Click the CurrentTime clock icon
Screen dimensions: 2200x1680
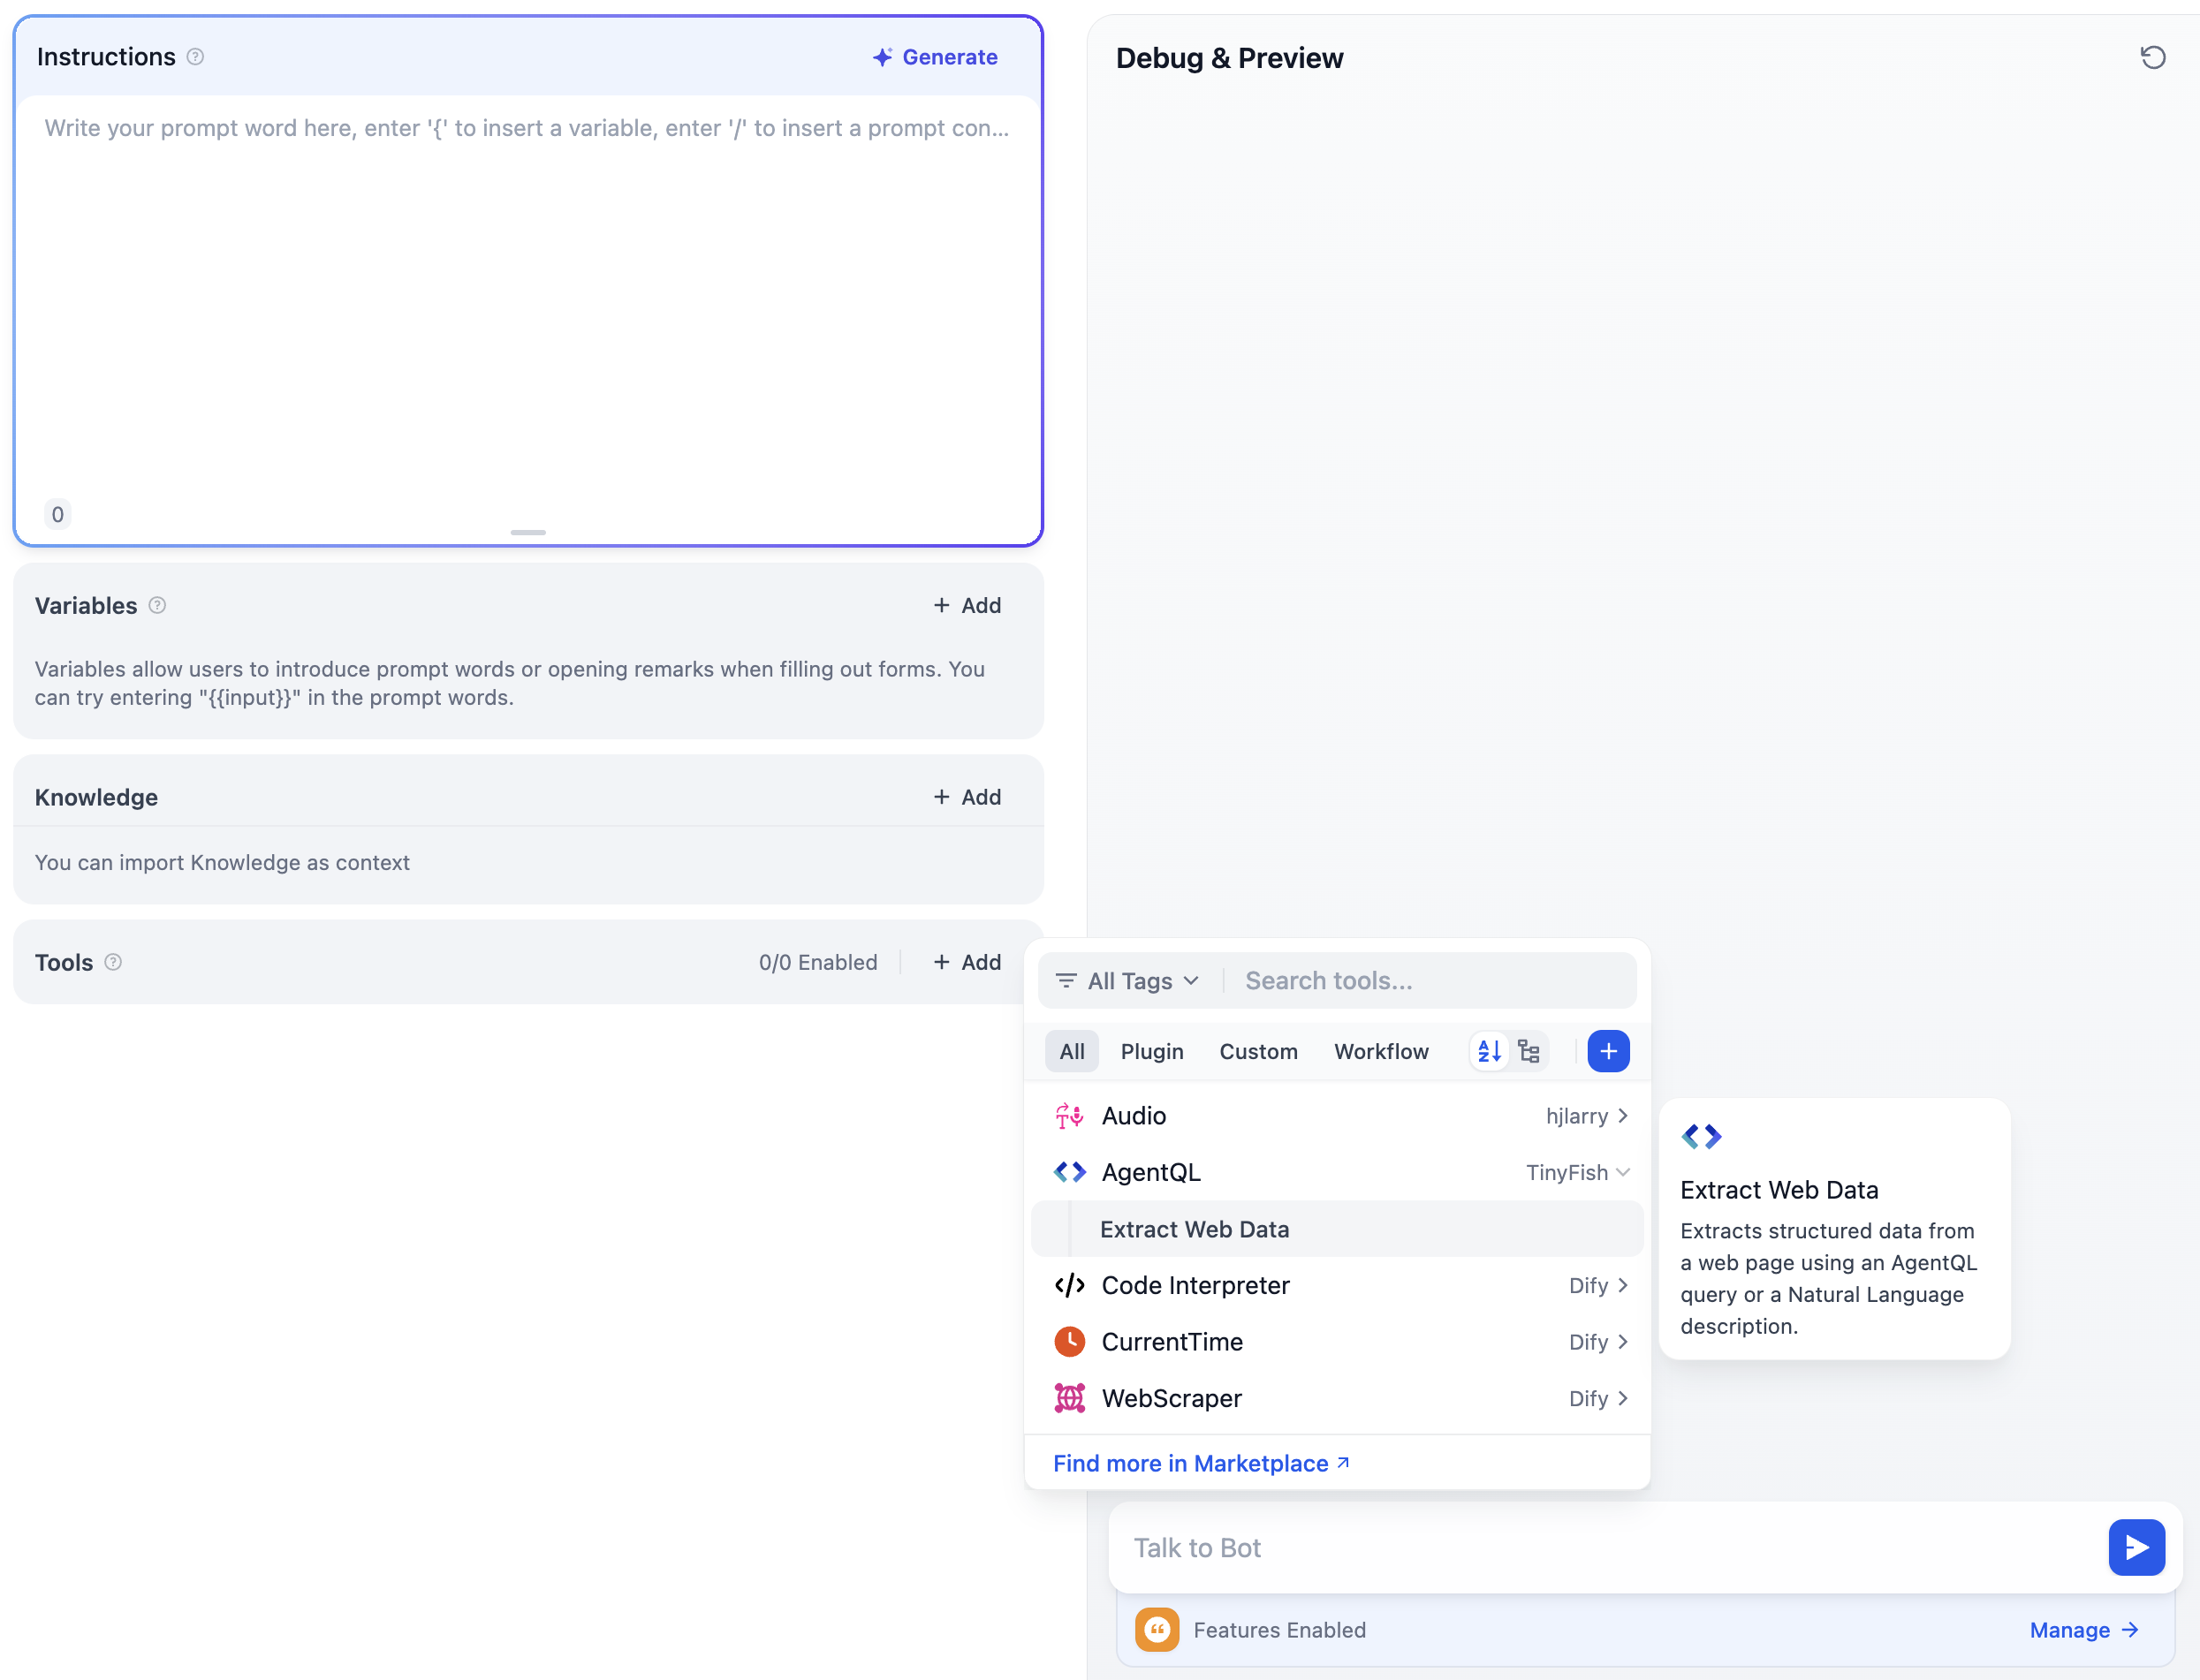click(x=1069, y=1342)
